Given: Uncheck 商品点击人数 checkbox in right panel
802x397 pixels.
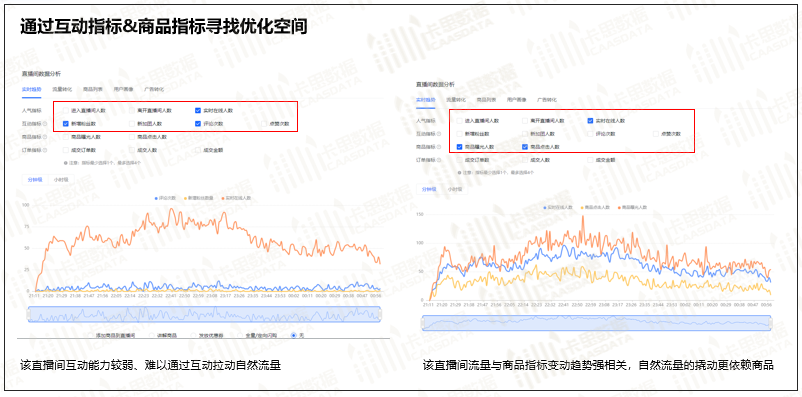Looking at the screenshot, I should (x=525, y=147).
